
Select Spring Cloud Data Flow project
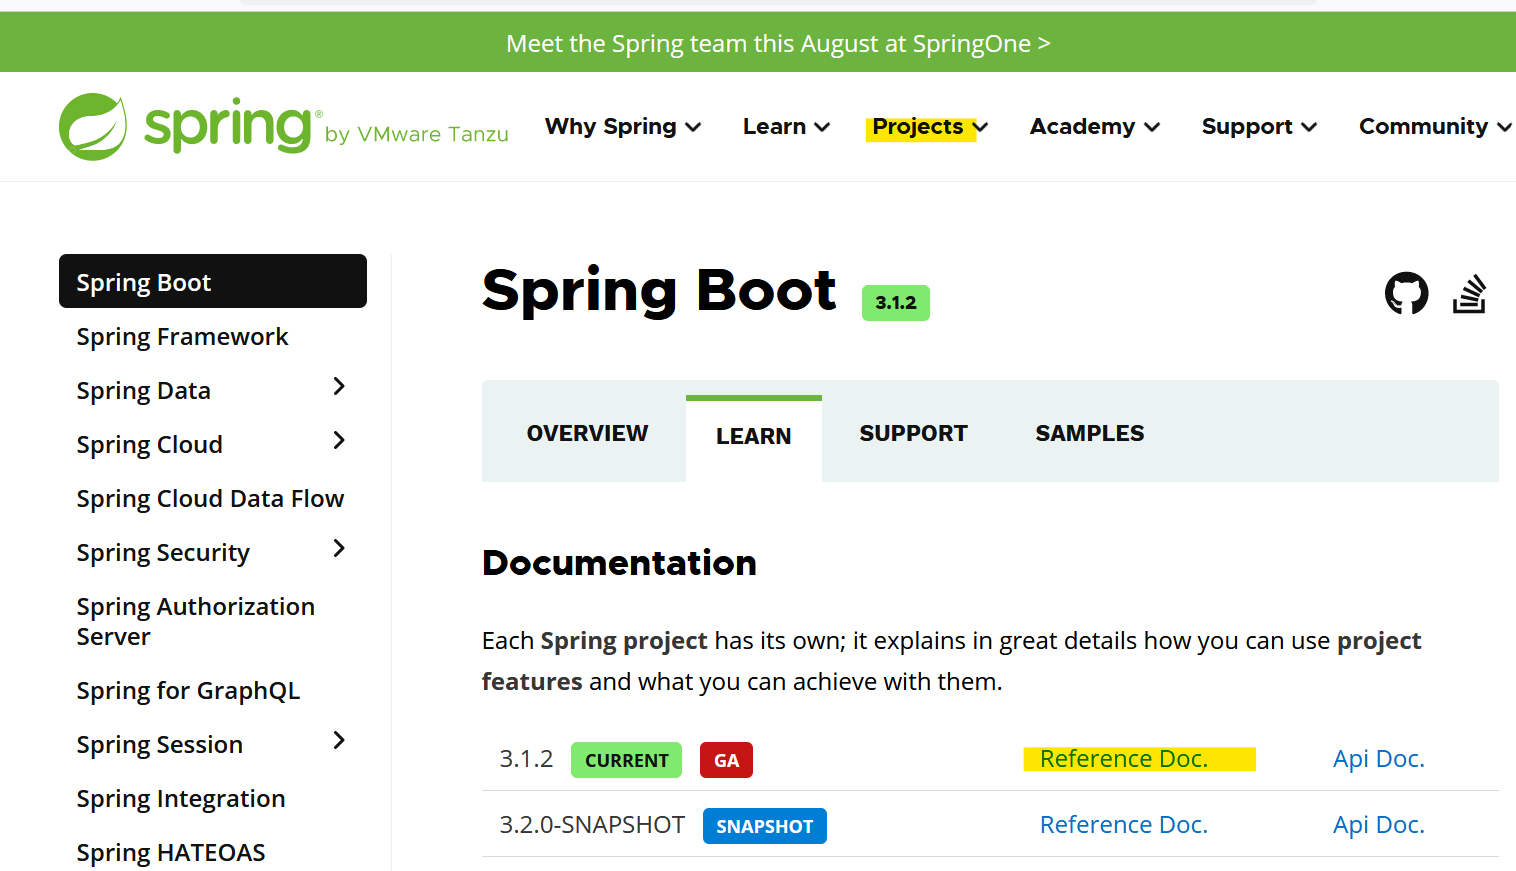pos(210,499)
